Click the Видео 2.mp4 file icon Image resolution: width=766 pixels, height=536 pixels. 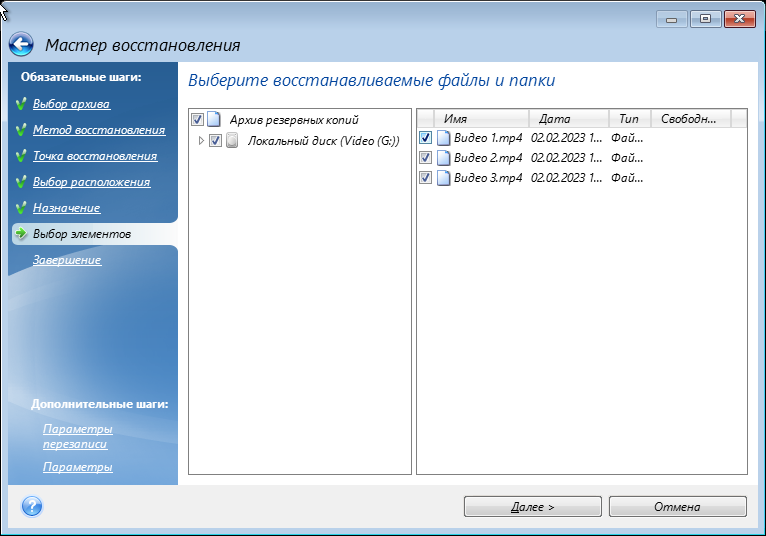(x=443, y=158)
